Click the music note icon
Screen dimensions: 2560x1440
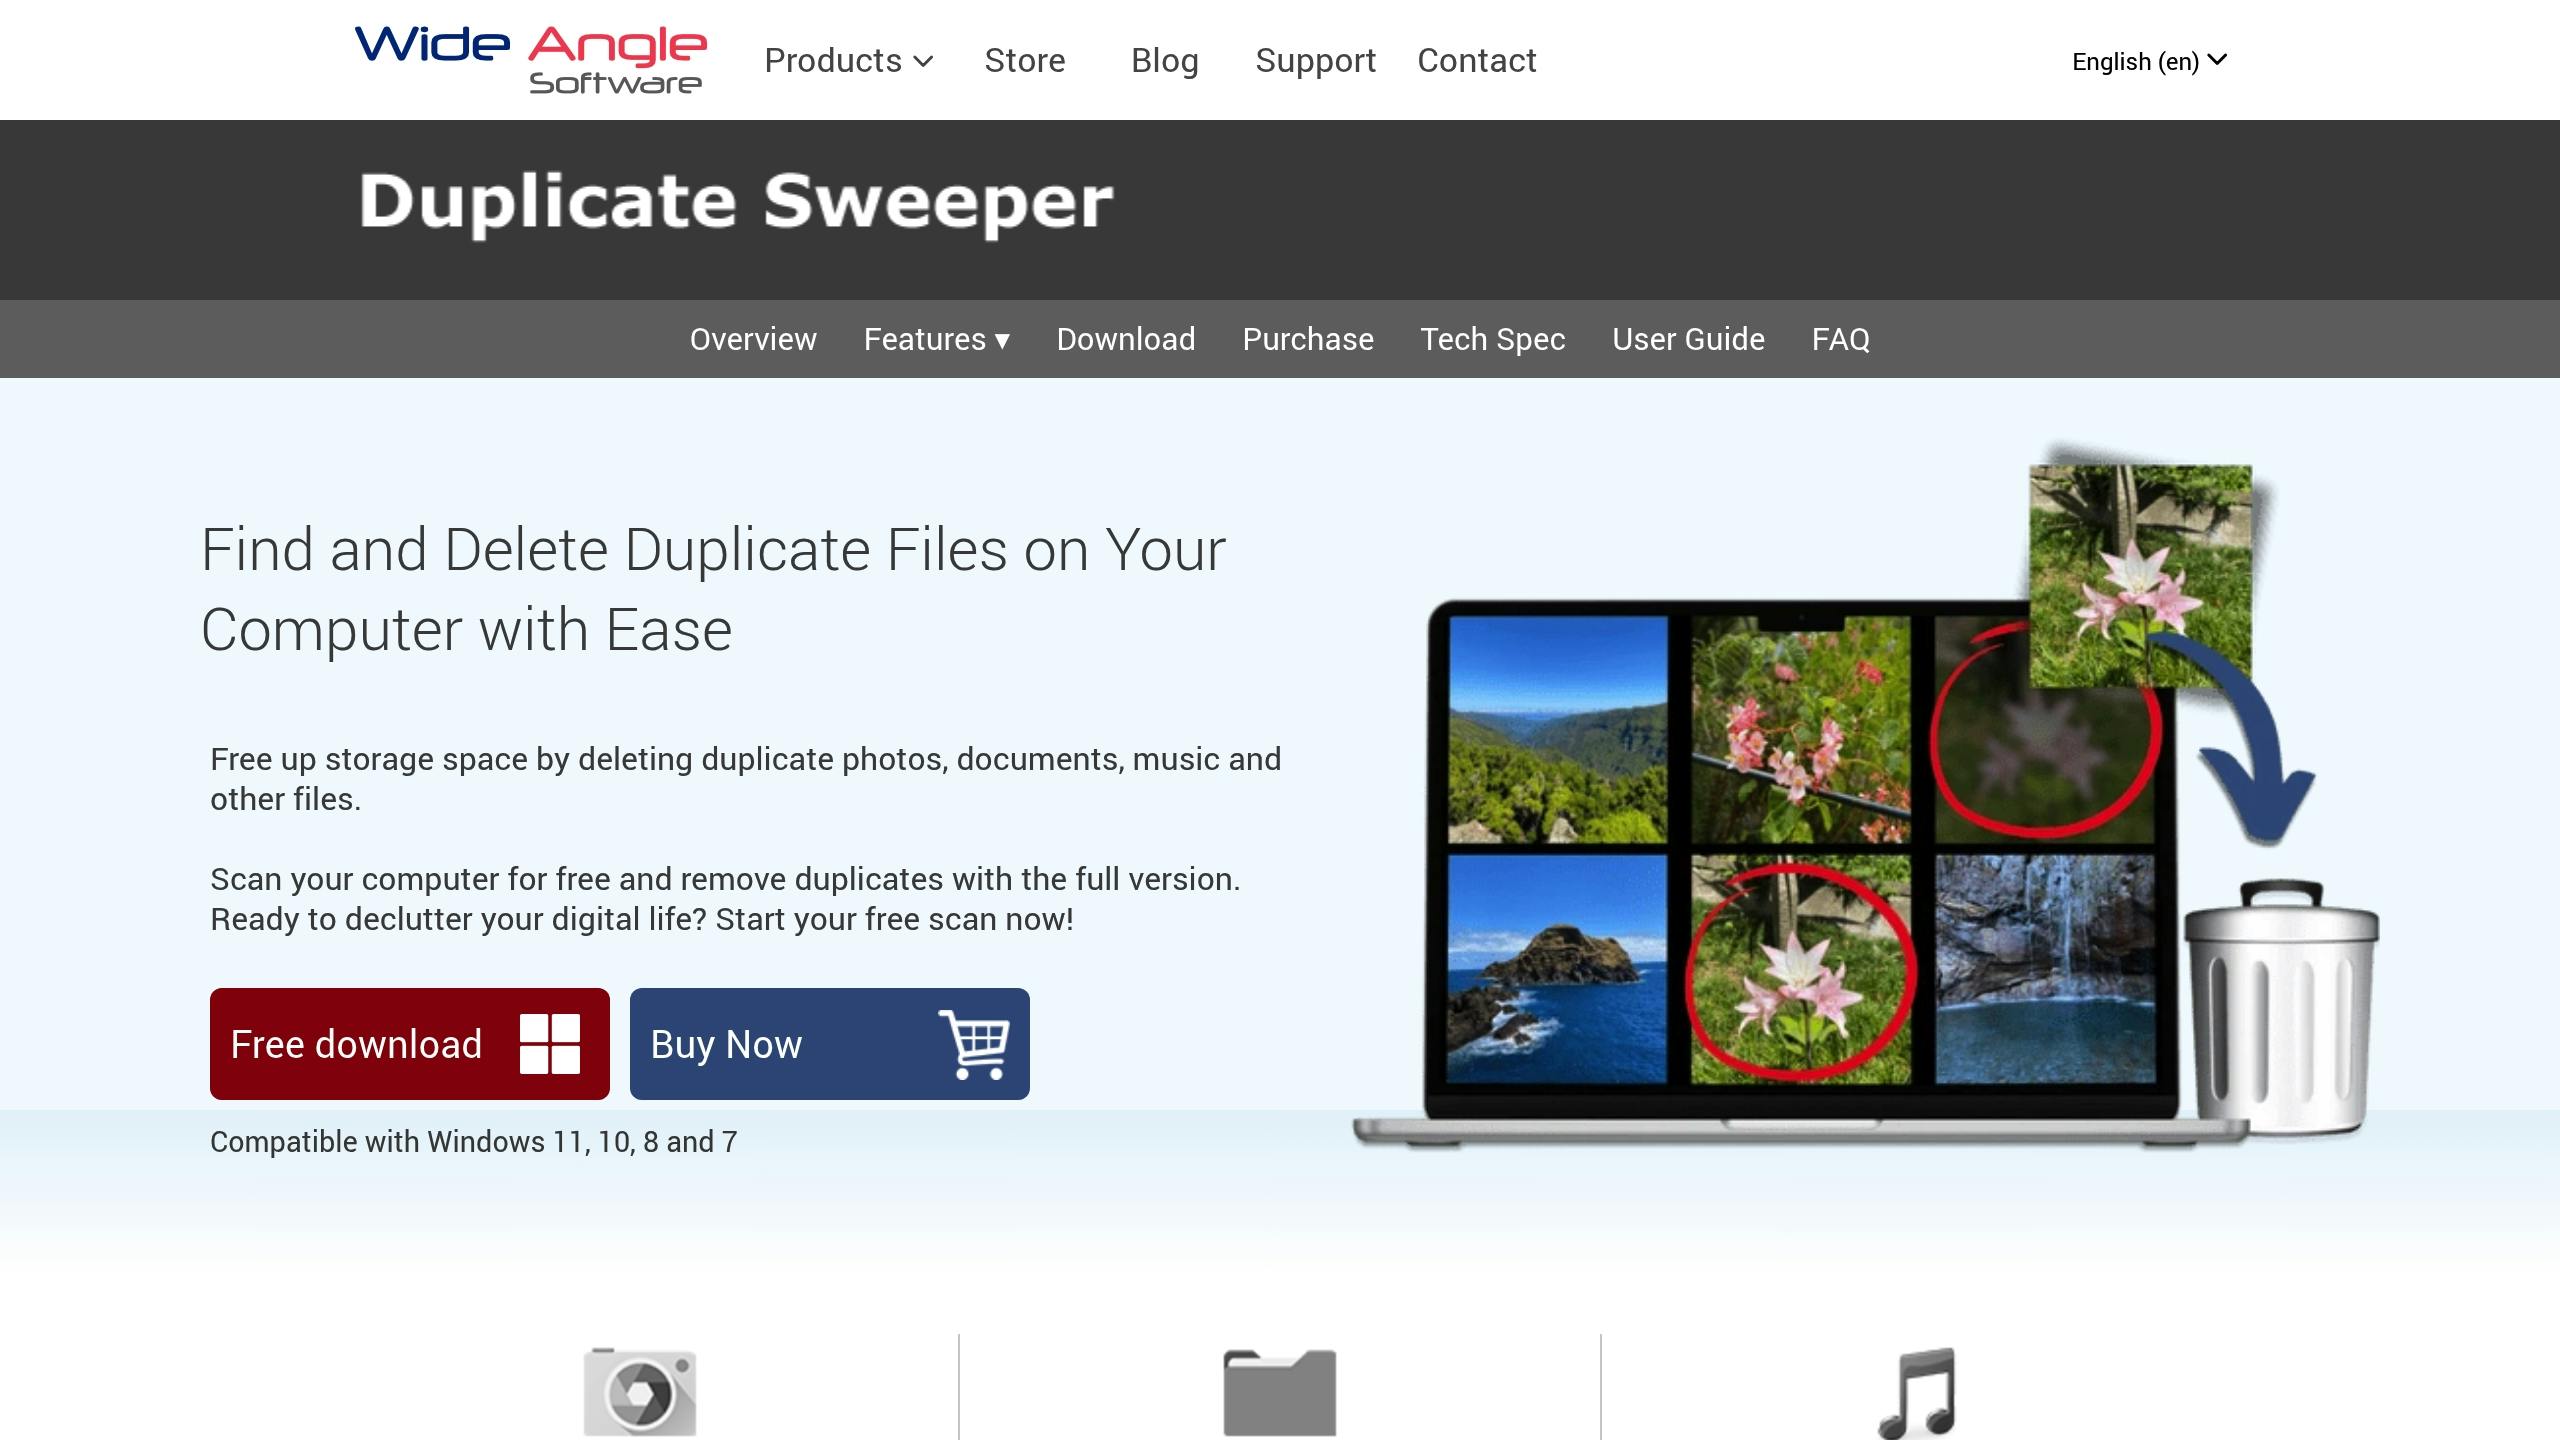coord(1918,1392)
